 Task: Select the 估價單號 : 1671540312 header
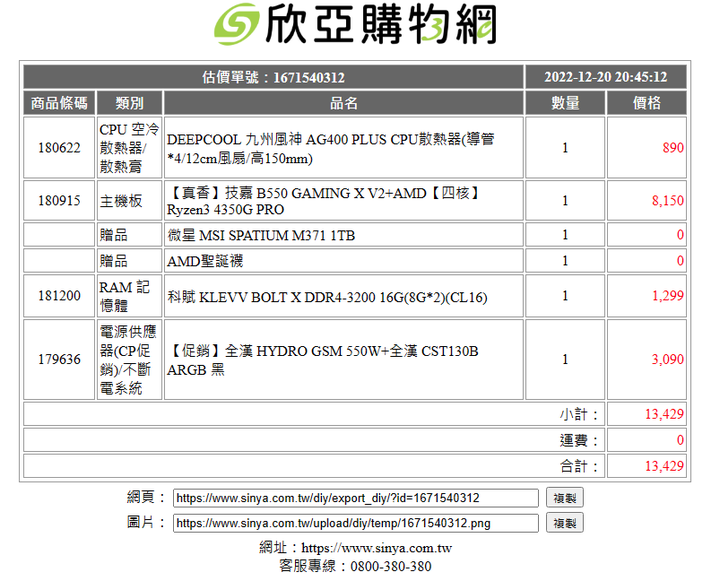tap(274, 77)
